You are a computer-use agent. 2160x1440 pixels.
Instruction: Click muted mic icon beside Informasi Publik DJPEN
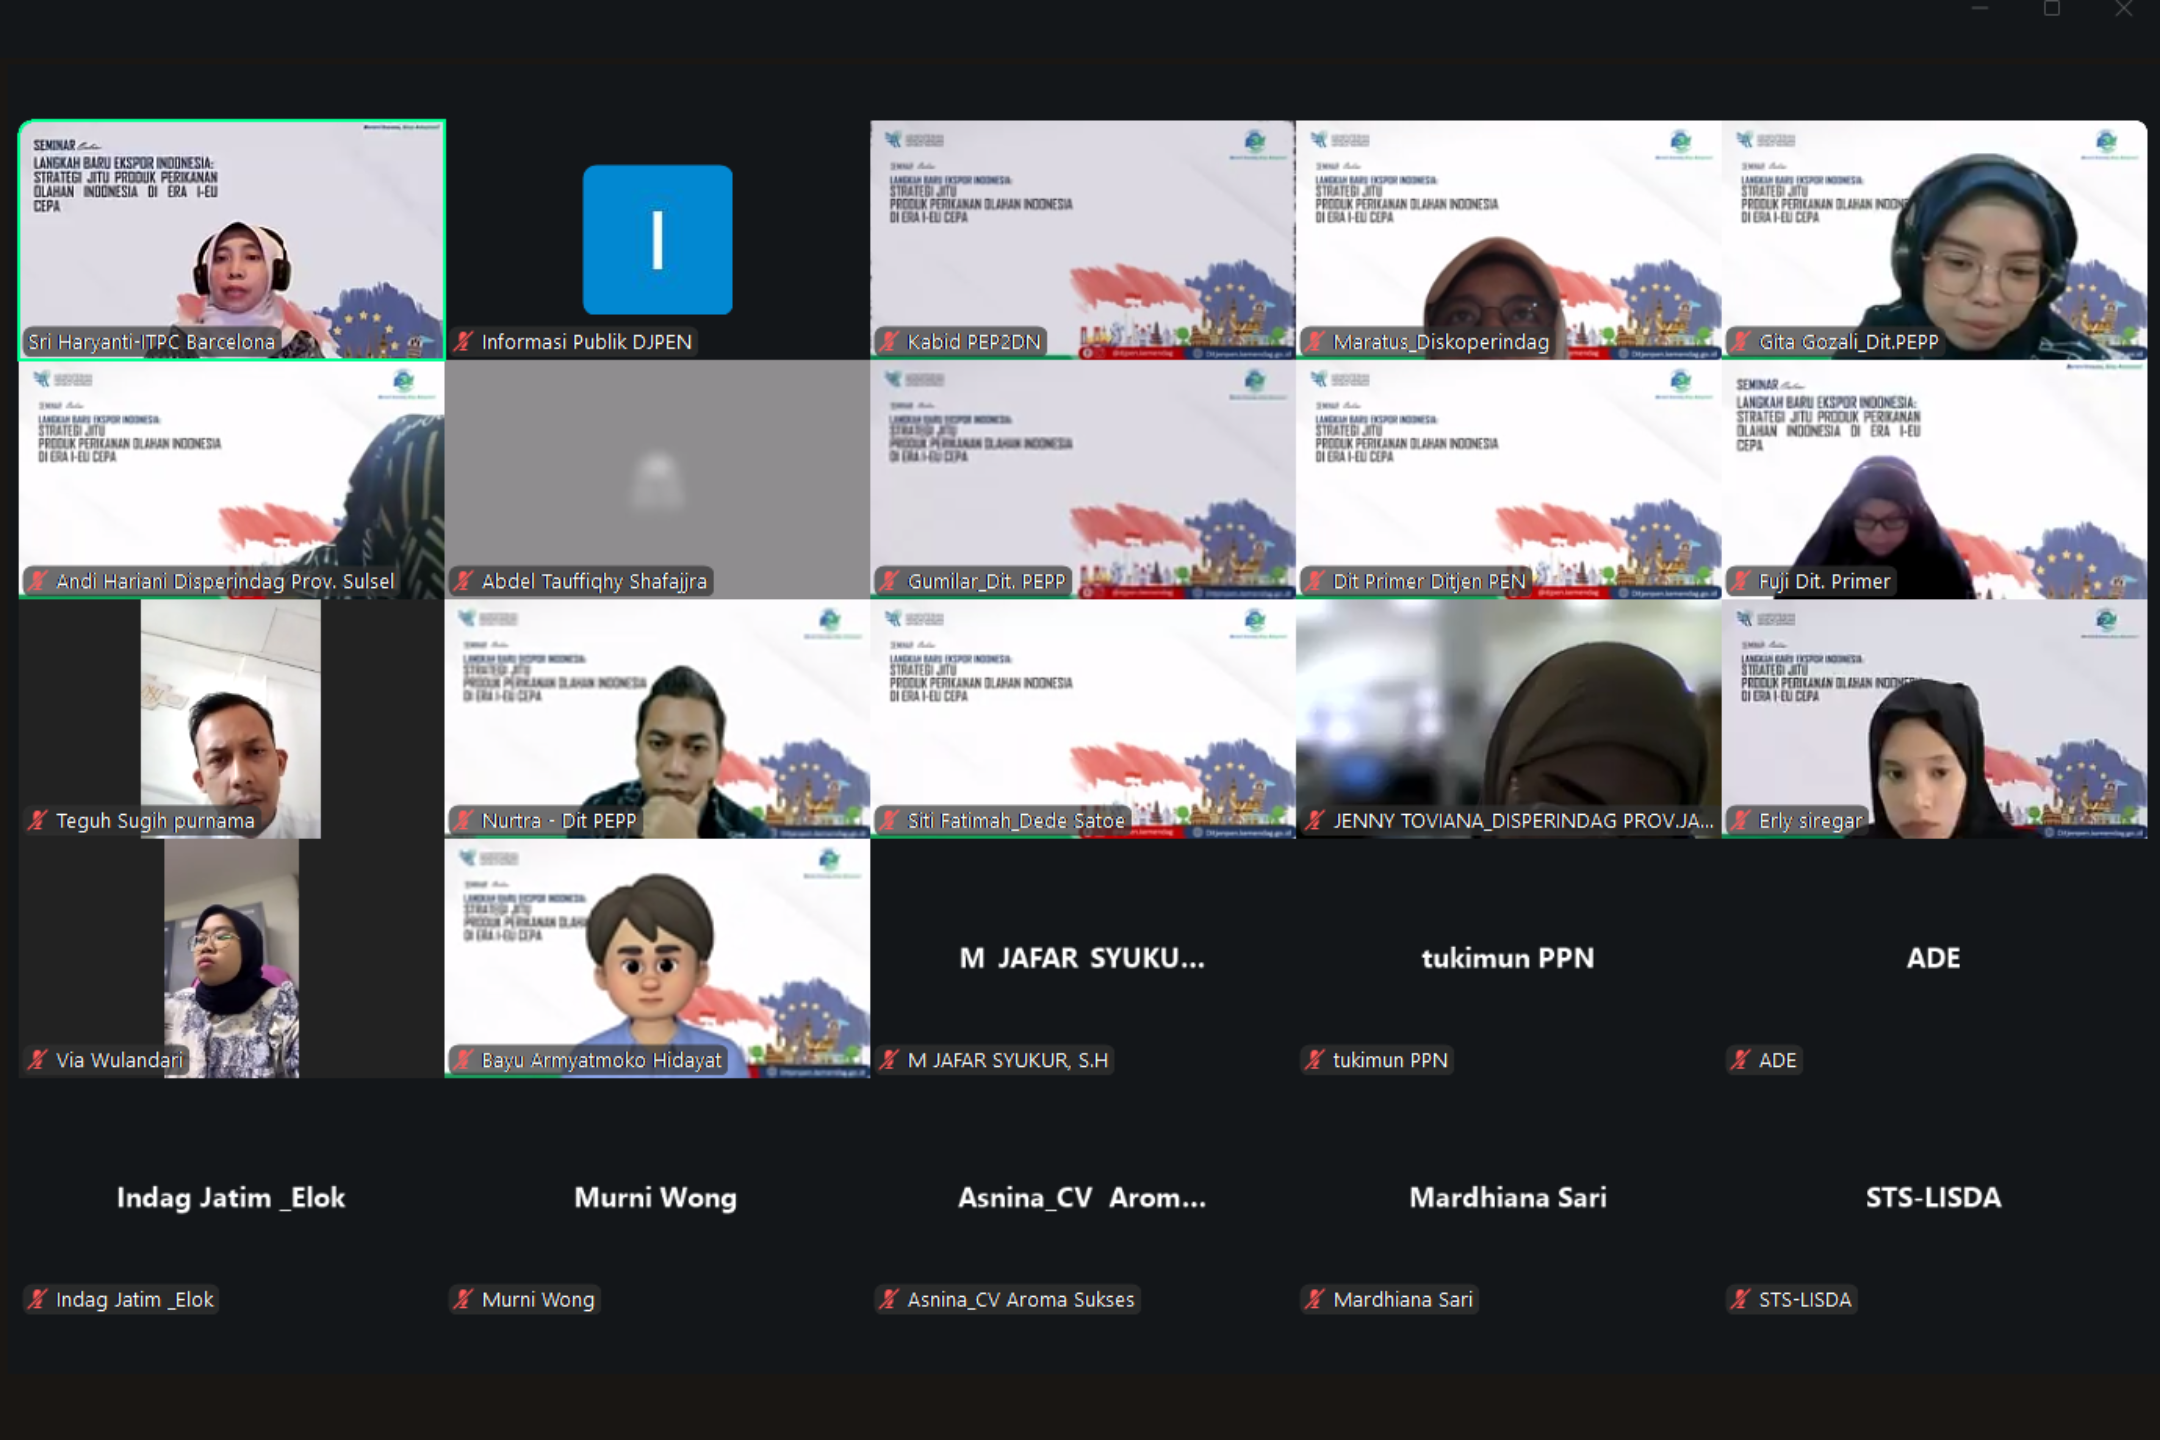(x=463, y=342)
